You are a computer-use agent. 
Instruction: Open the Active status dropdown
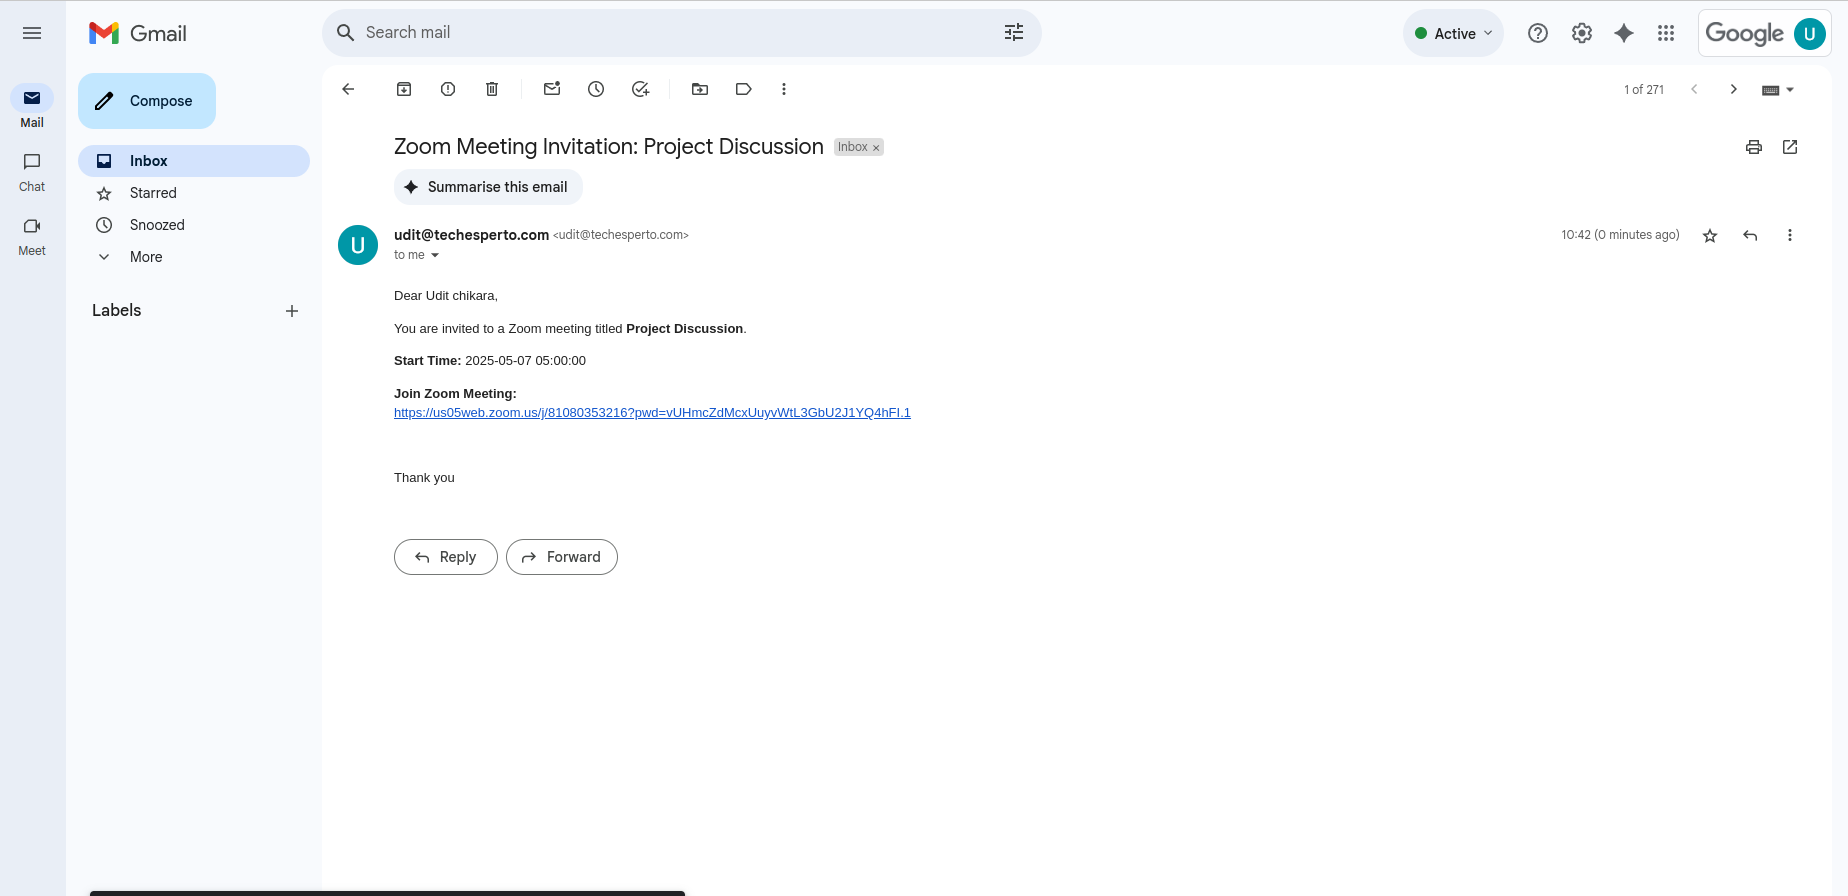point(1454,33)
